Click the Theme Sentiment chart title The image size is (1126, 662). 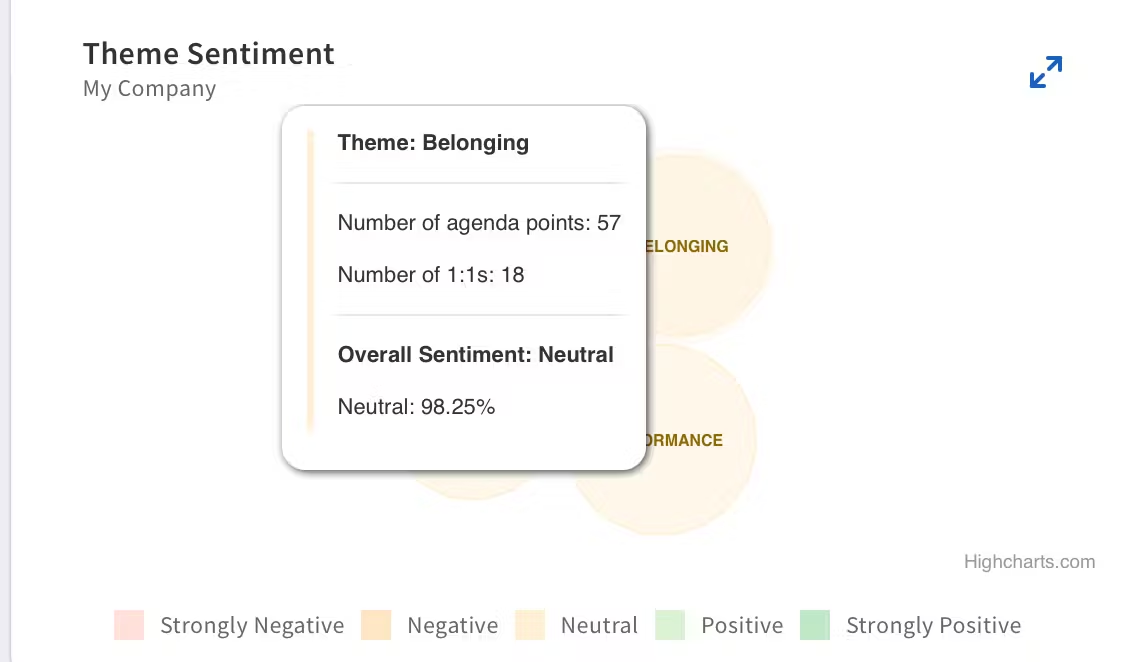(x=208, y=54)
